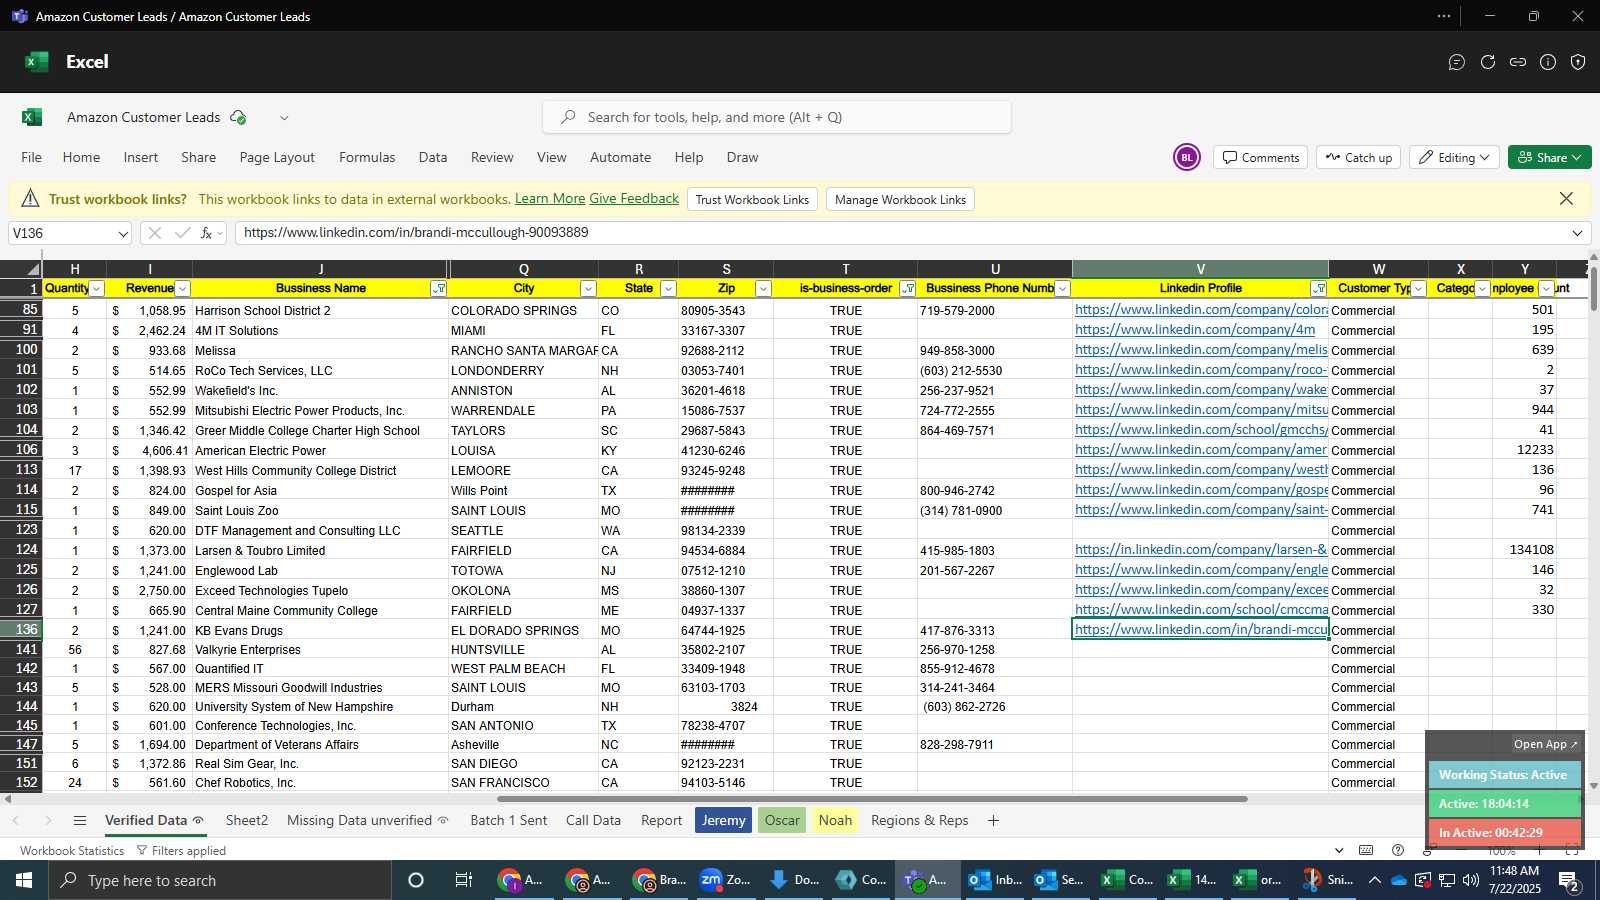Add a new sheet with plus icon

point(993,820)
